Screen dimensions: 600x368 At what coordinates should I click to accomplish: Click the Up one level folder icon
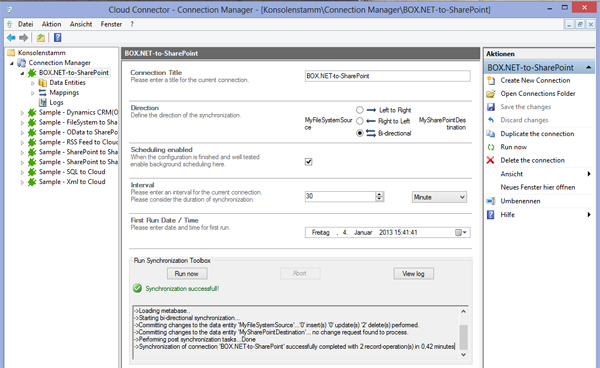[41, 37]
